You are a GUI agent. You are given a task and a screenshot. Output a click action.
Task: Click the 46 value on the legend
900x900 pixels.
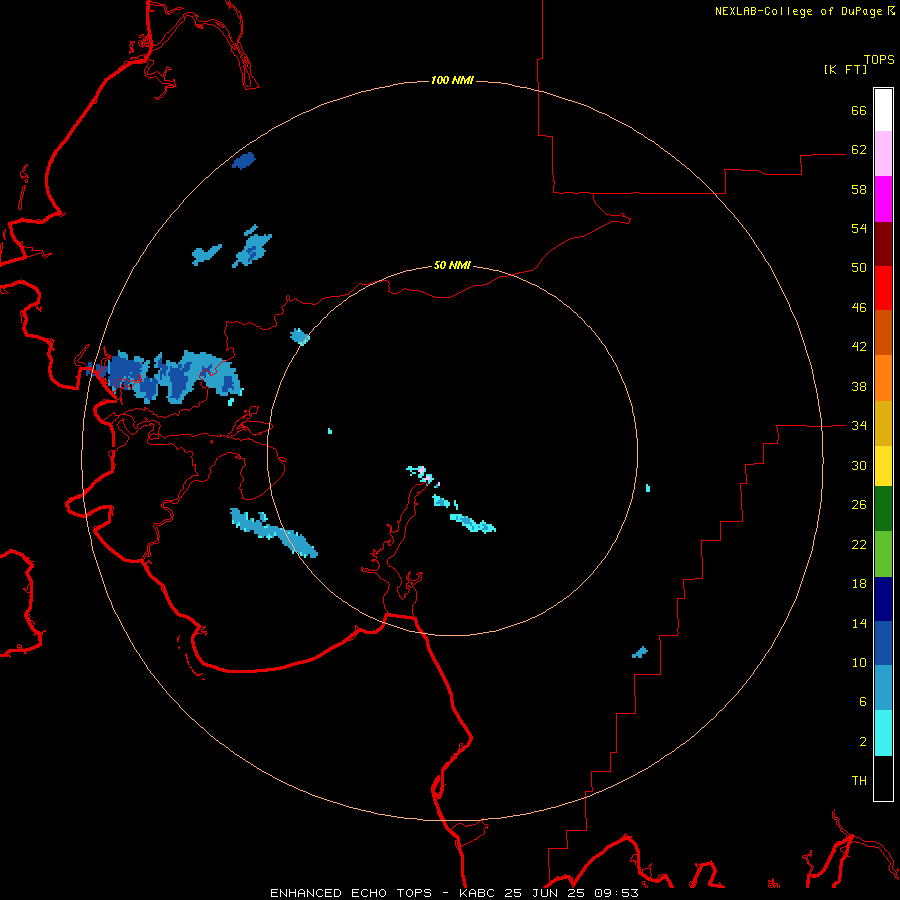[859, 308]
